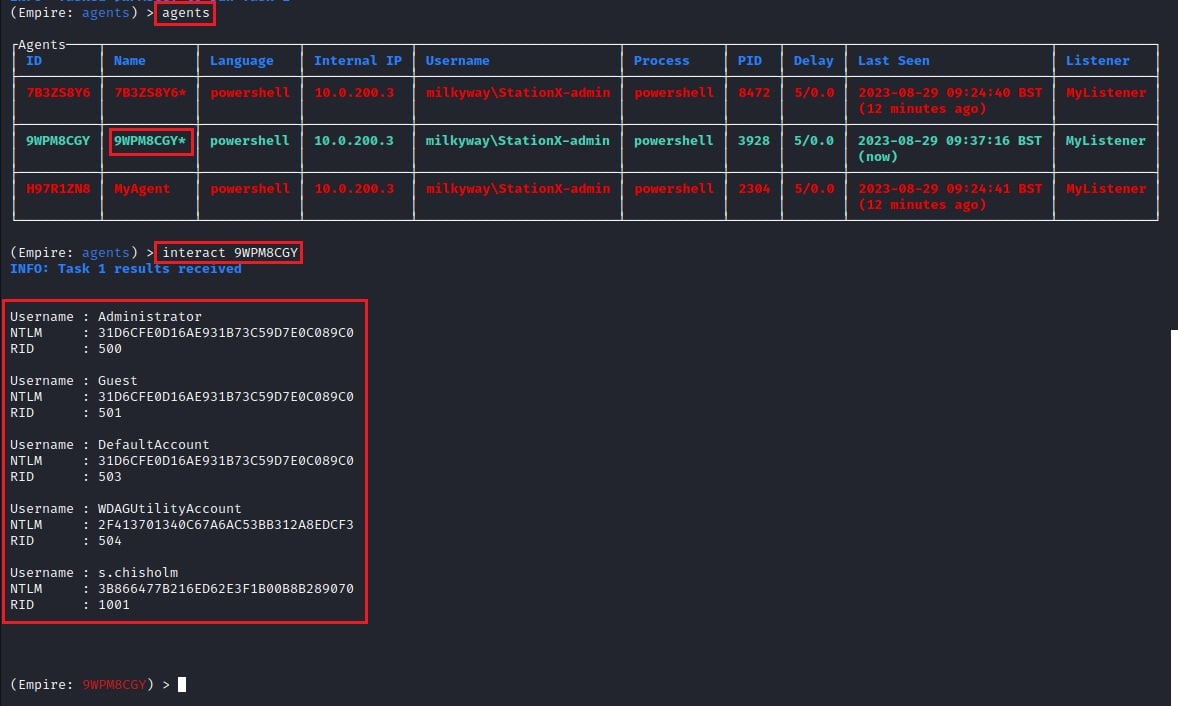Select the 09:37:16 BST last seen timestamp

click(x=950, y=140)
